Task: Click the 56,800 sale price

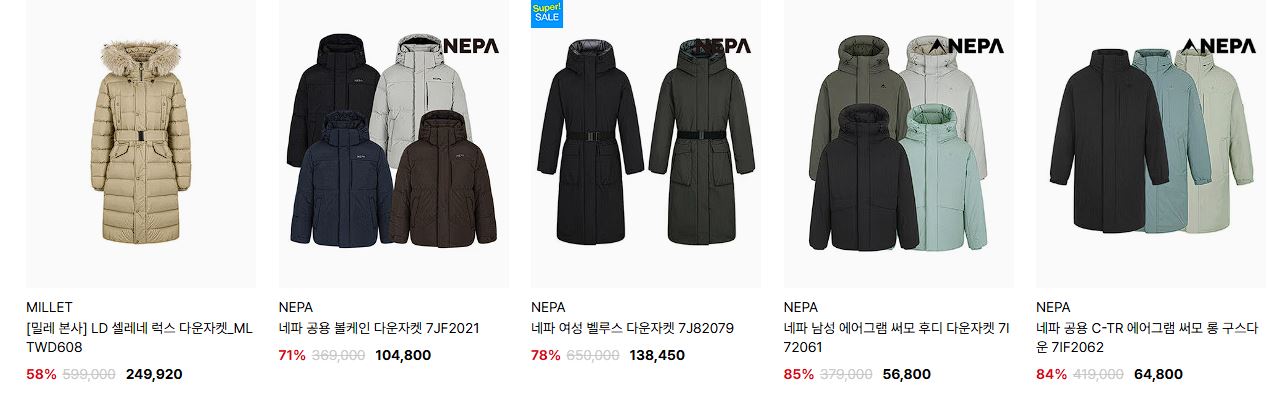Action: pos(905,374)
